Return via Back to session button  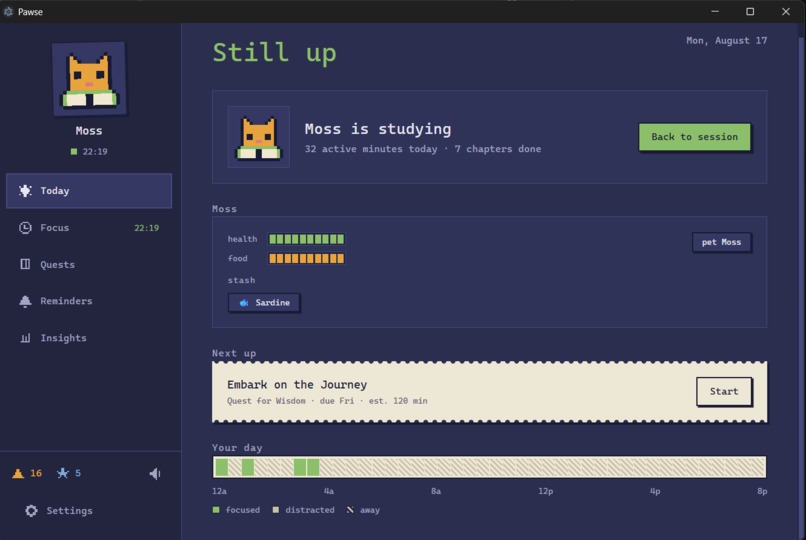pyautogui.click(x=694, y=137)
